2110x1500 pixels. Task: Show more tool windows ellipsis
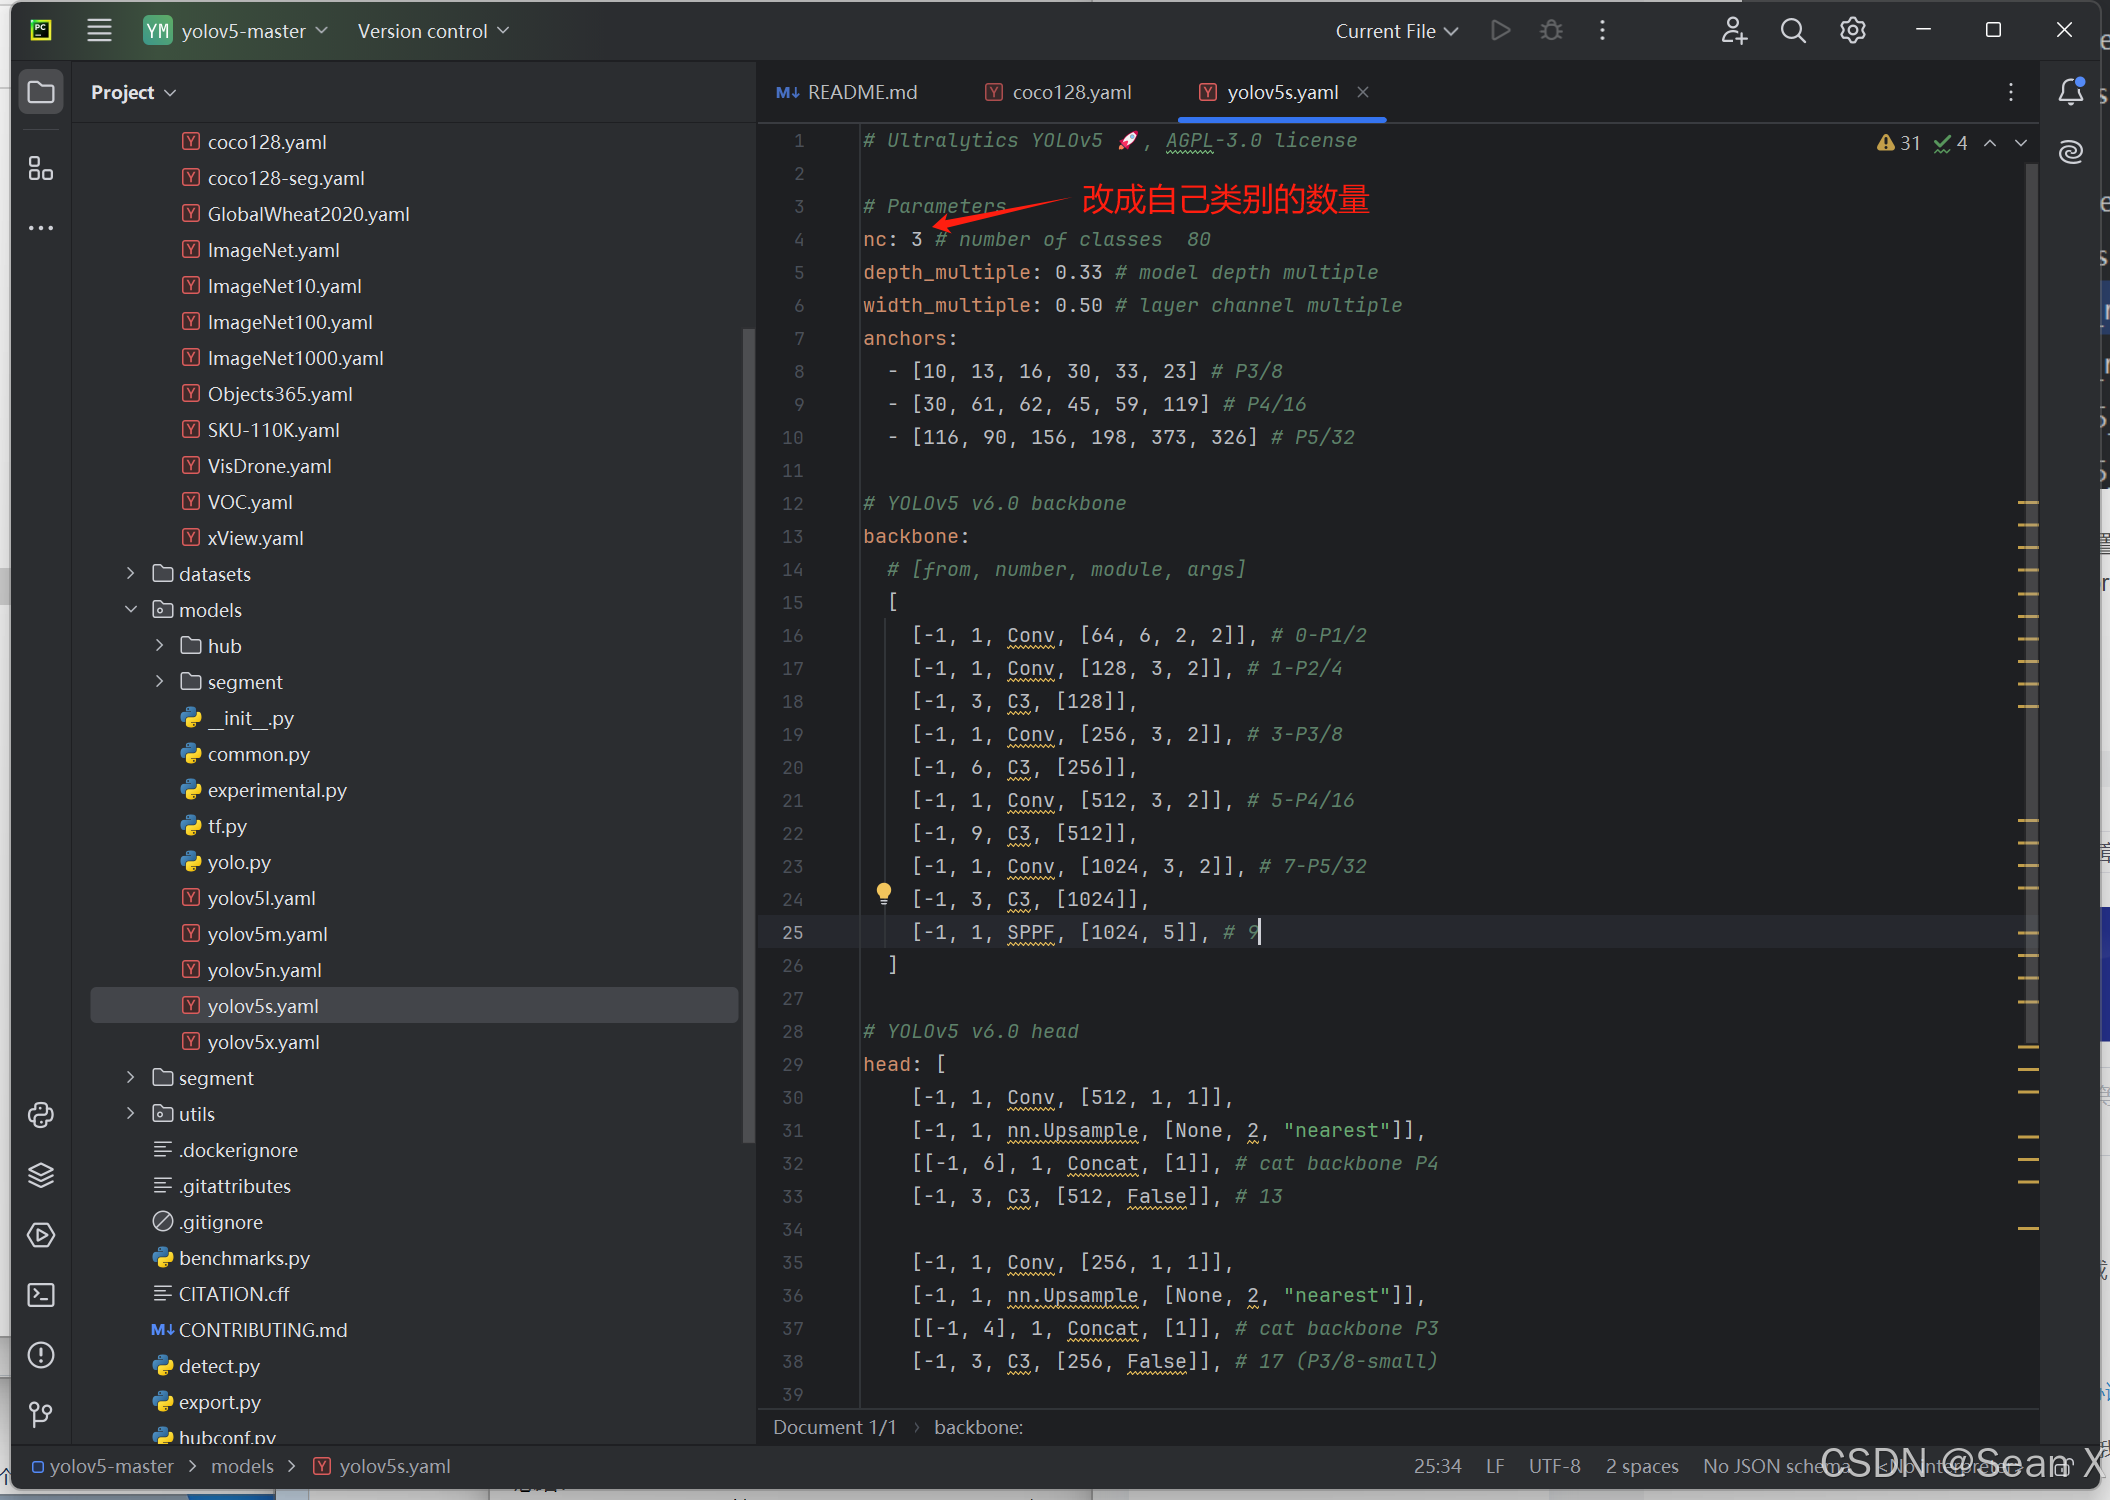point(41,228)
